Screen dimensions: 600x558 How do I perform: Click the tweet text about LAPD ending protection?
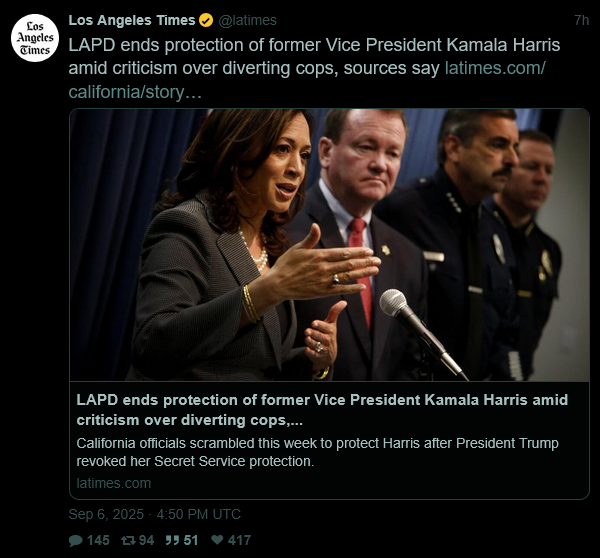coord(314,56)
